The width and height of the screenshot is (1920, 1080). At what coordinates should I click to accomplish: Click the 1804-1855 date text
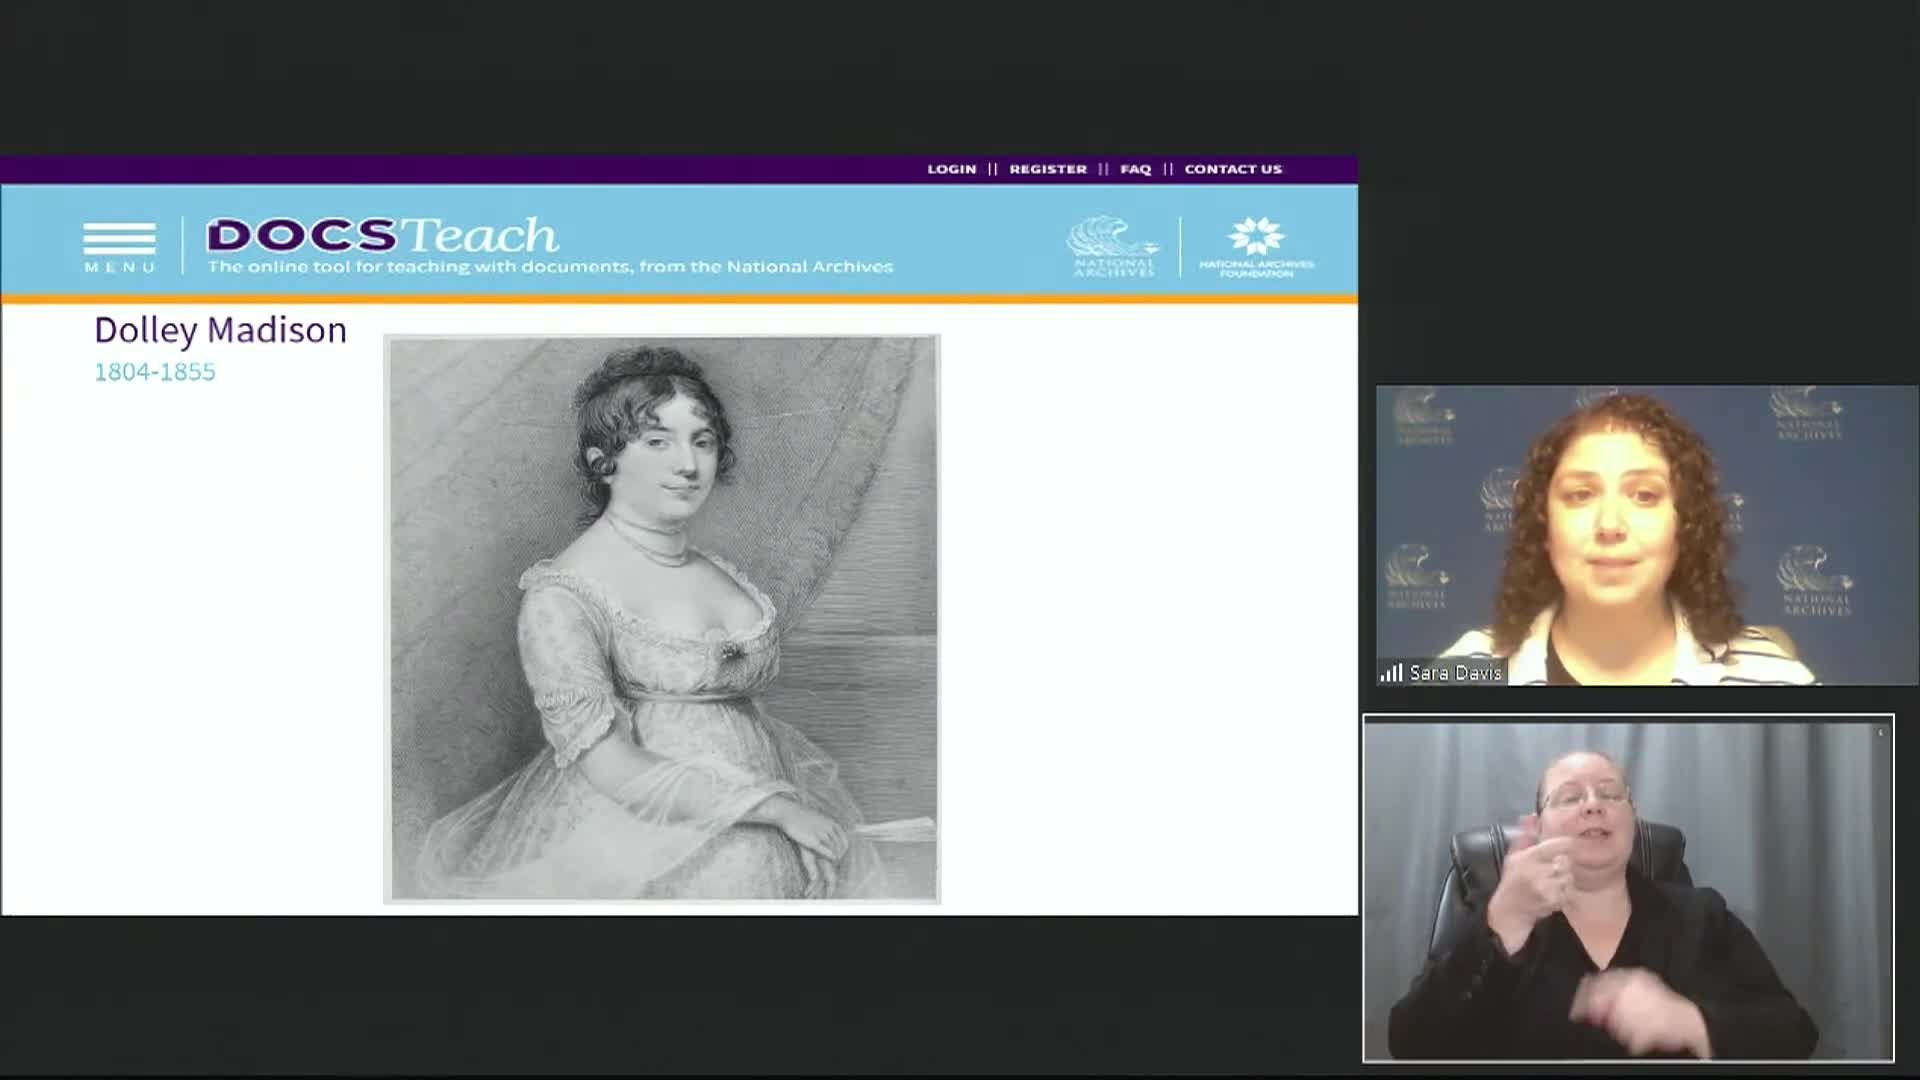155,372
